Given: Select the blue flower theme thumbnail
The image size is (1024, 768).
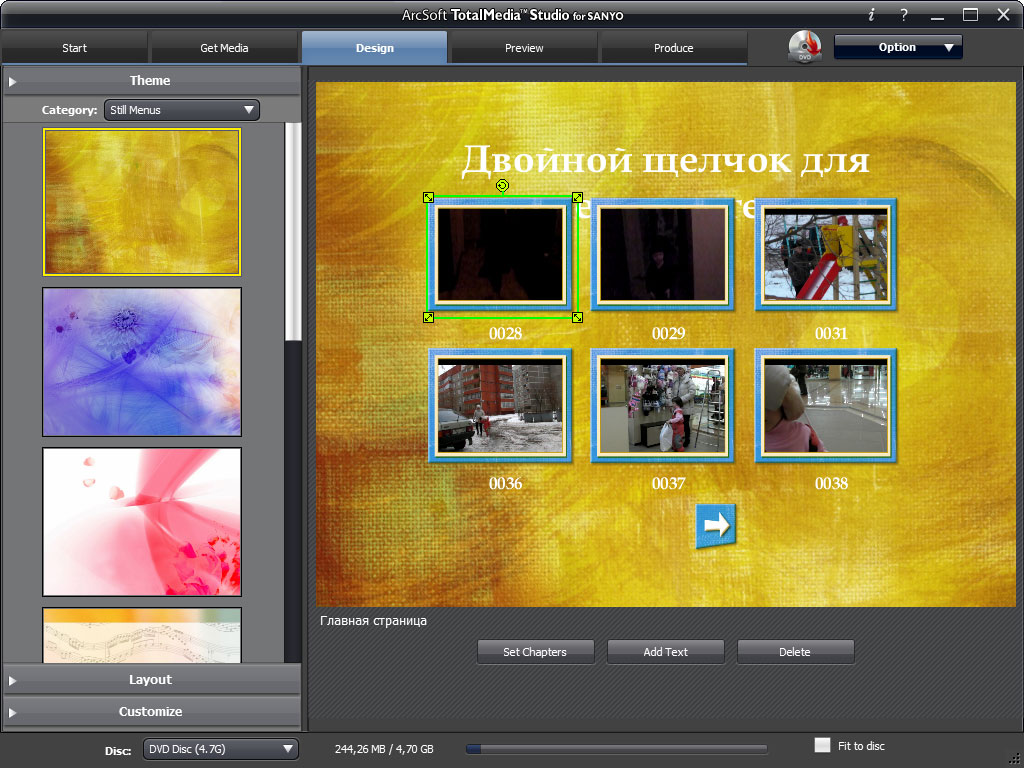Looking at the screenshot, I should [x=142, y=362].
